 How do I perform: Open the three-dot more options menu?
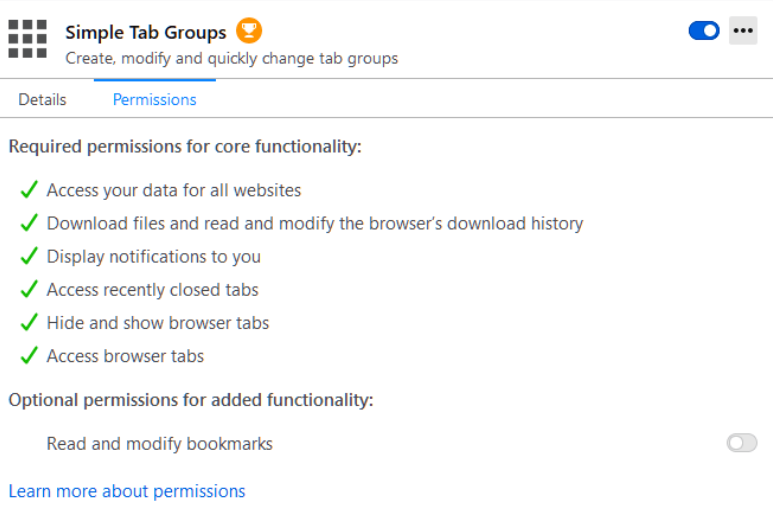coord(742,31)
